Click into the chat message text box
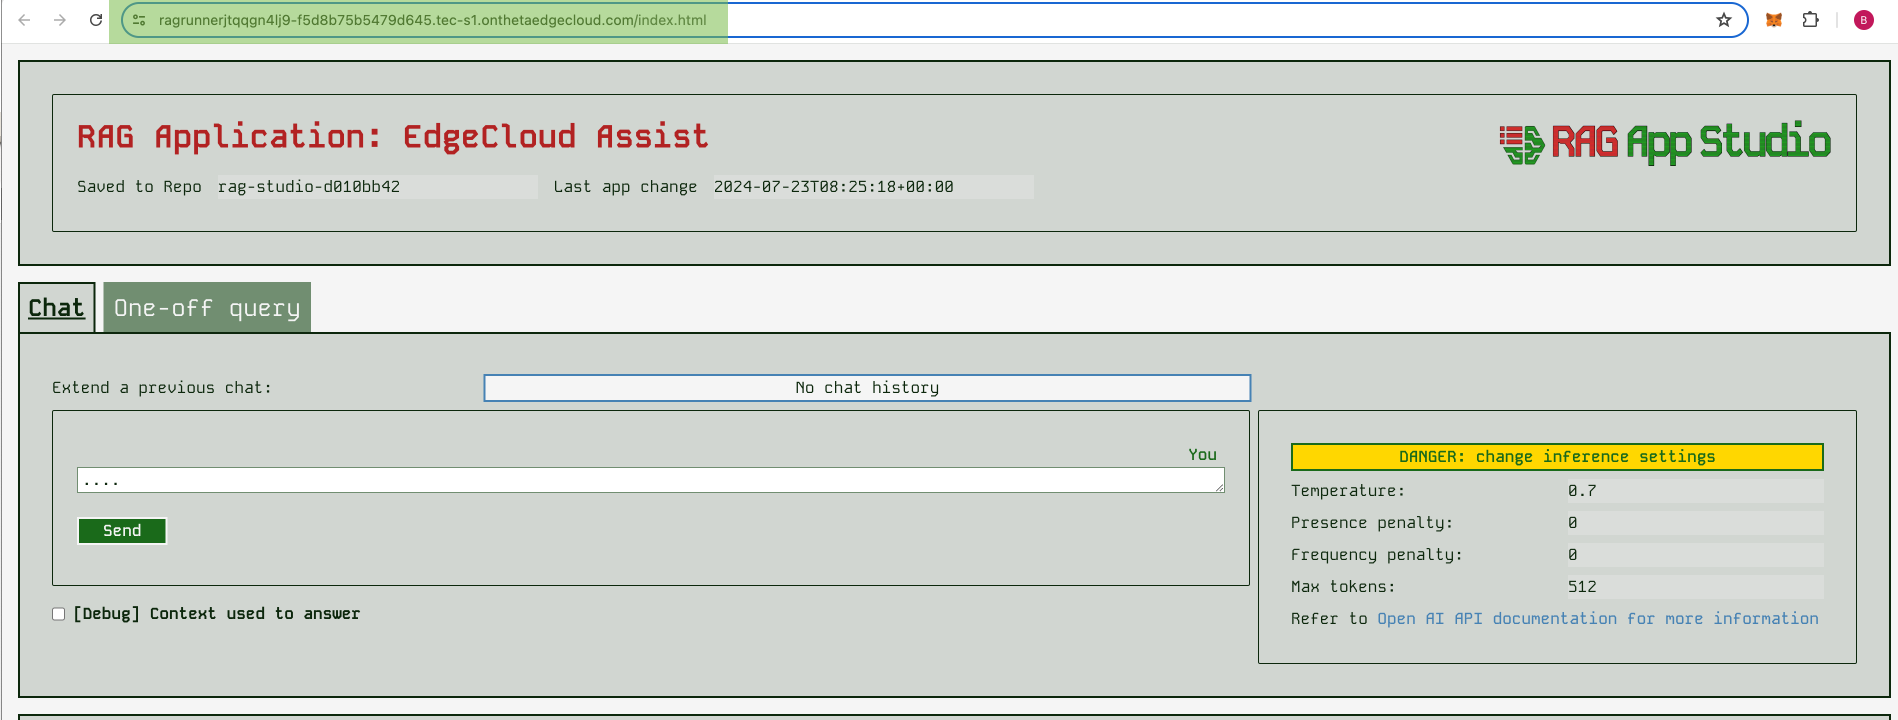The height and width of the screenshot is (720, 1898). point(650,481)
